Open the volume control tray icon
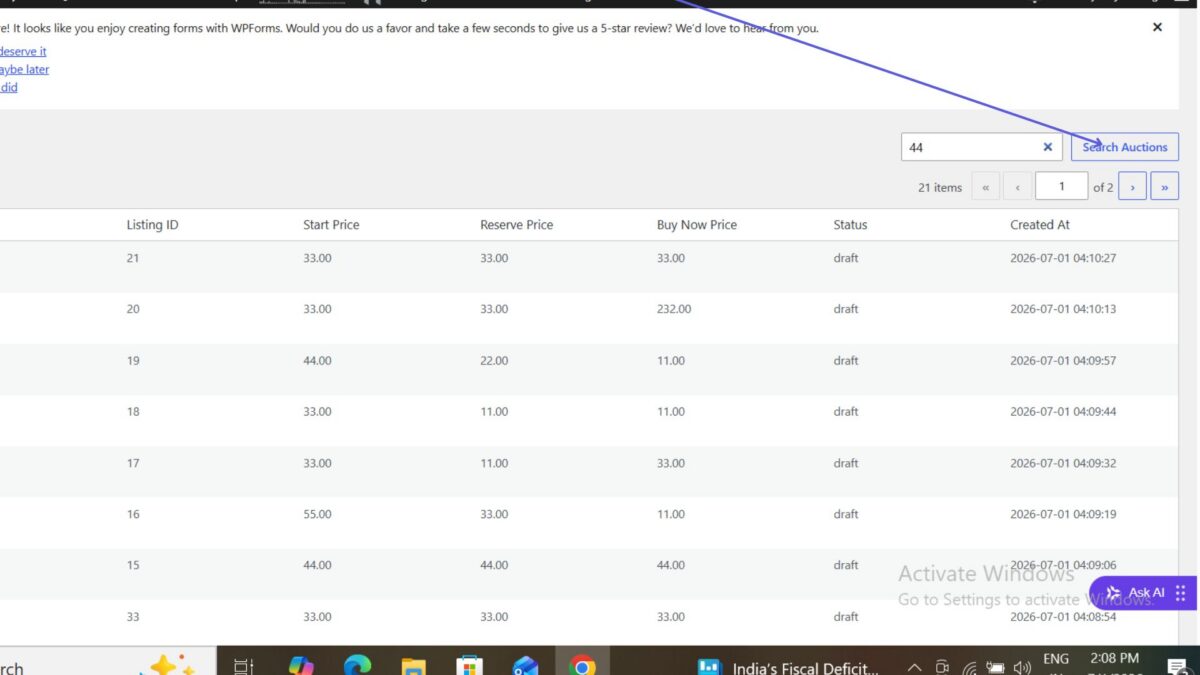Screen dimensions: 1200x675 coord(1022,667)
